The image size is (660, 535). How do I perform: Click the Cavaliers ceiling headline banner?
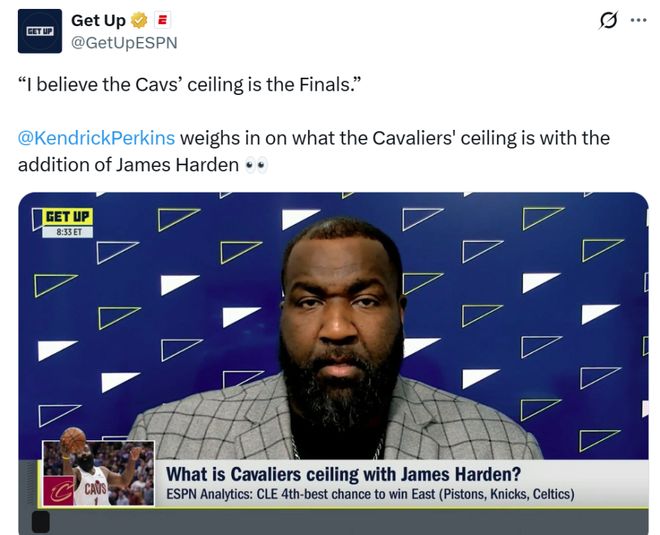click(x=343, y=474)
